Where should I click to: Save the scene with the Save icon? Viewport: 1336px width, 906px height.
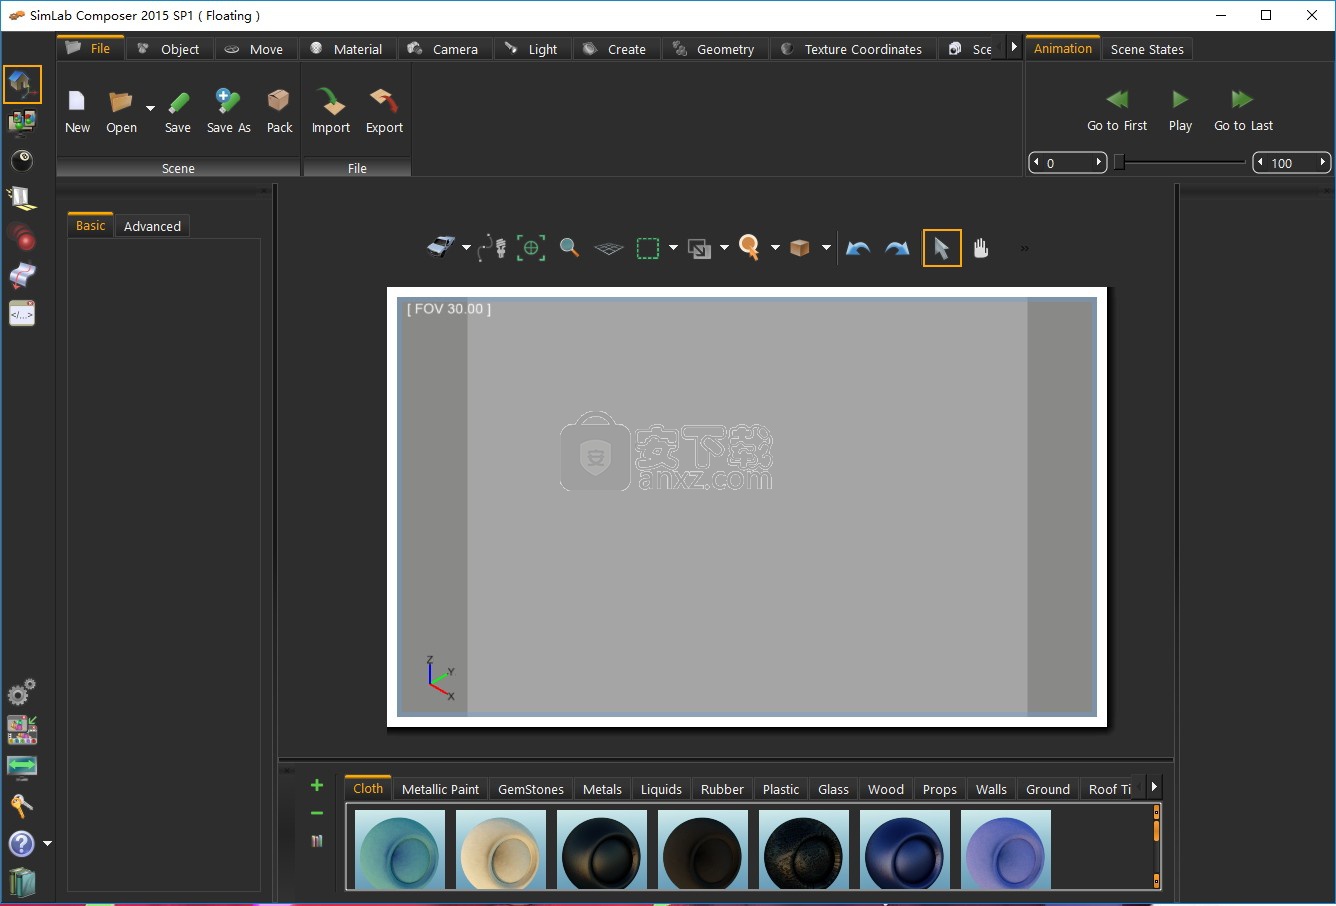pos(178,101)
